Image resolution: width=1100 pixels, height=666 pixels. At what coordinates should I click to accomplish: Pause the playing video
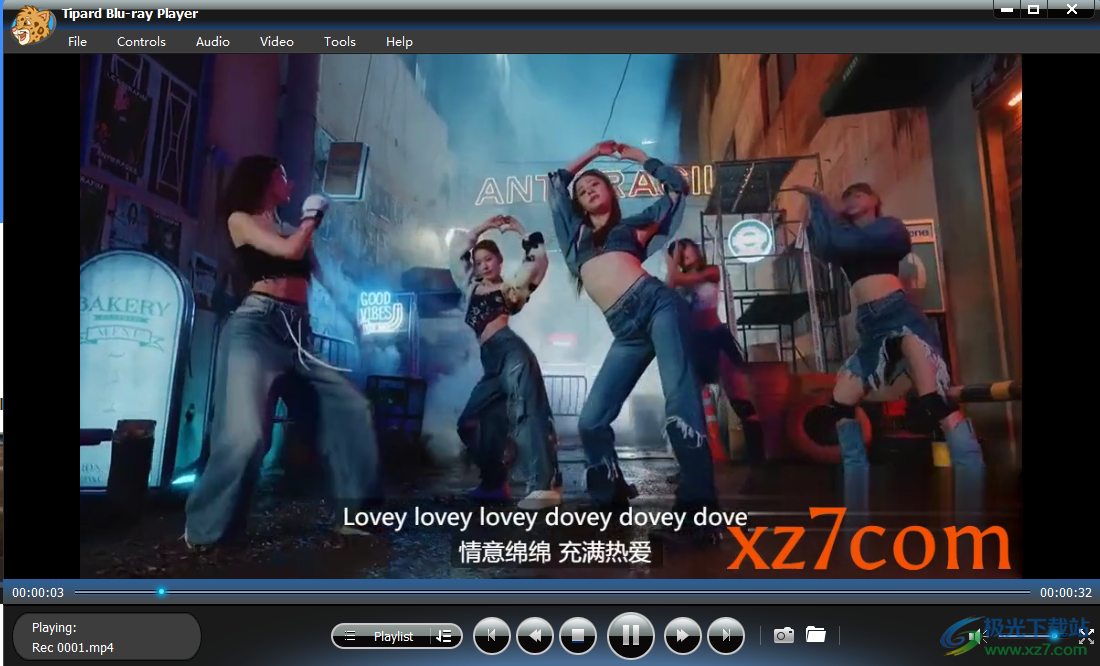tap(631, 636)
